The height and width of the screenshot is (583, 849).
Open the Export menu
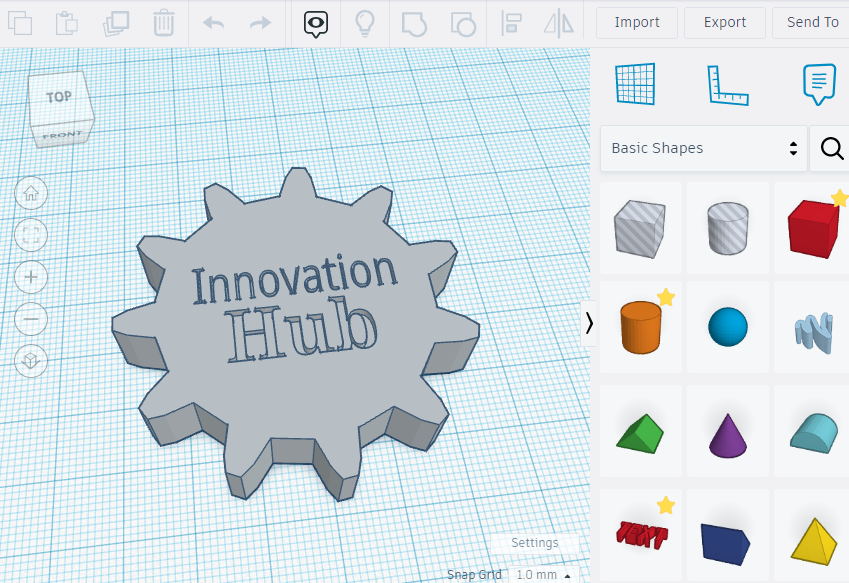[724, 22]
